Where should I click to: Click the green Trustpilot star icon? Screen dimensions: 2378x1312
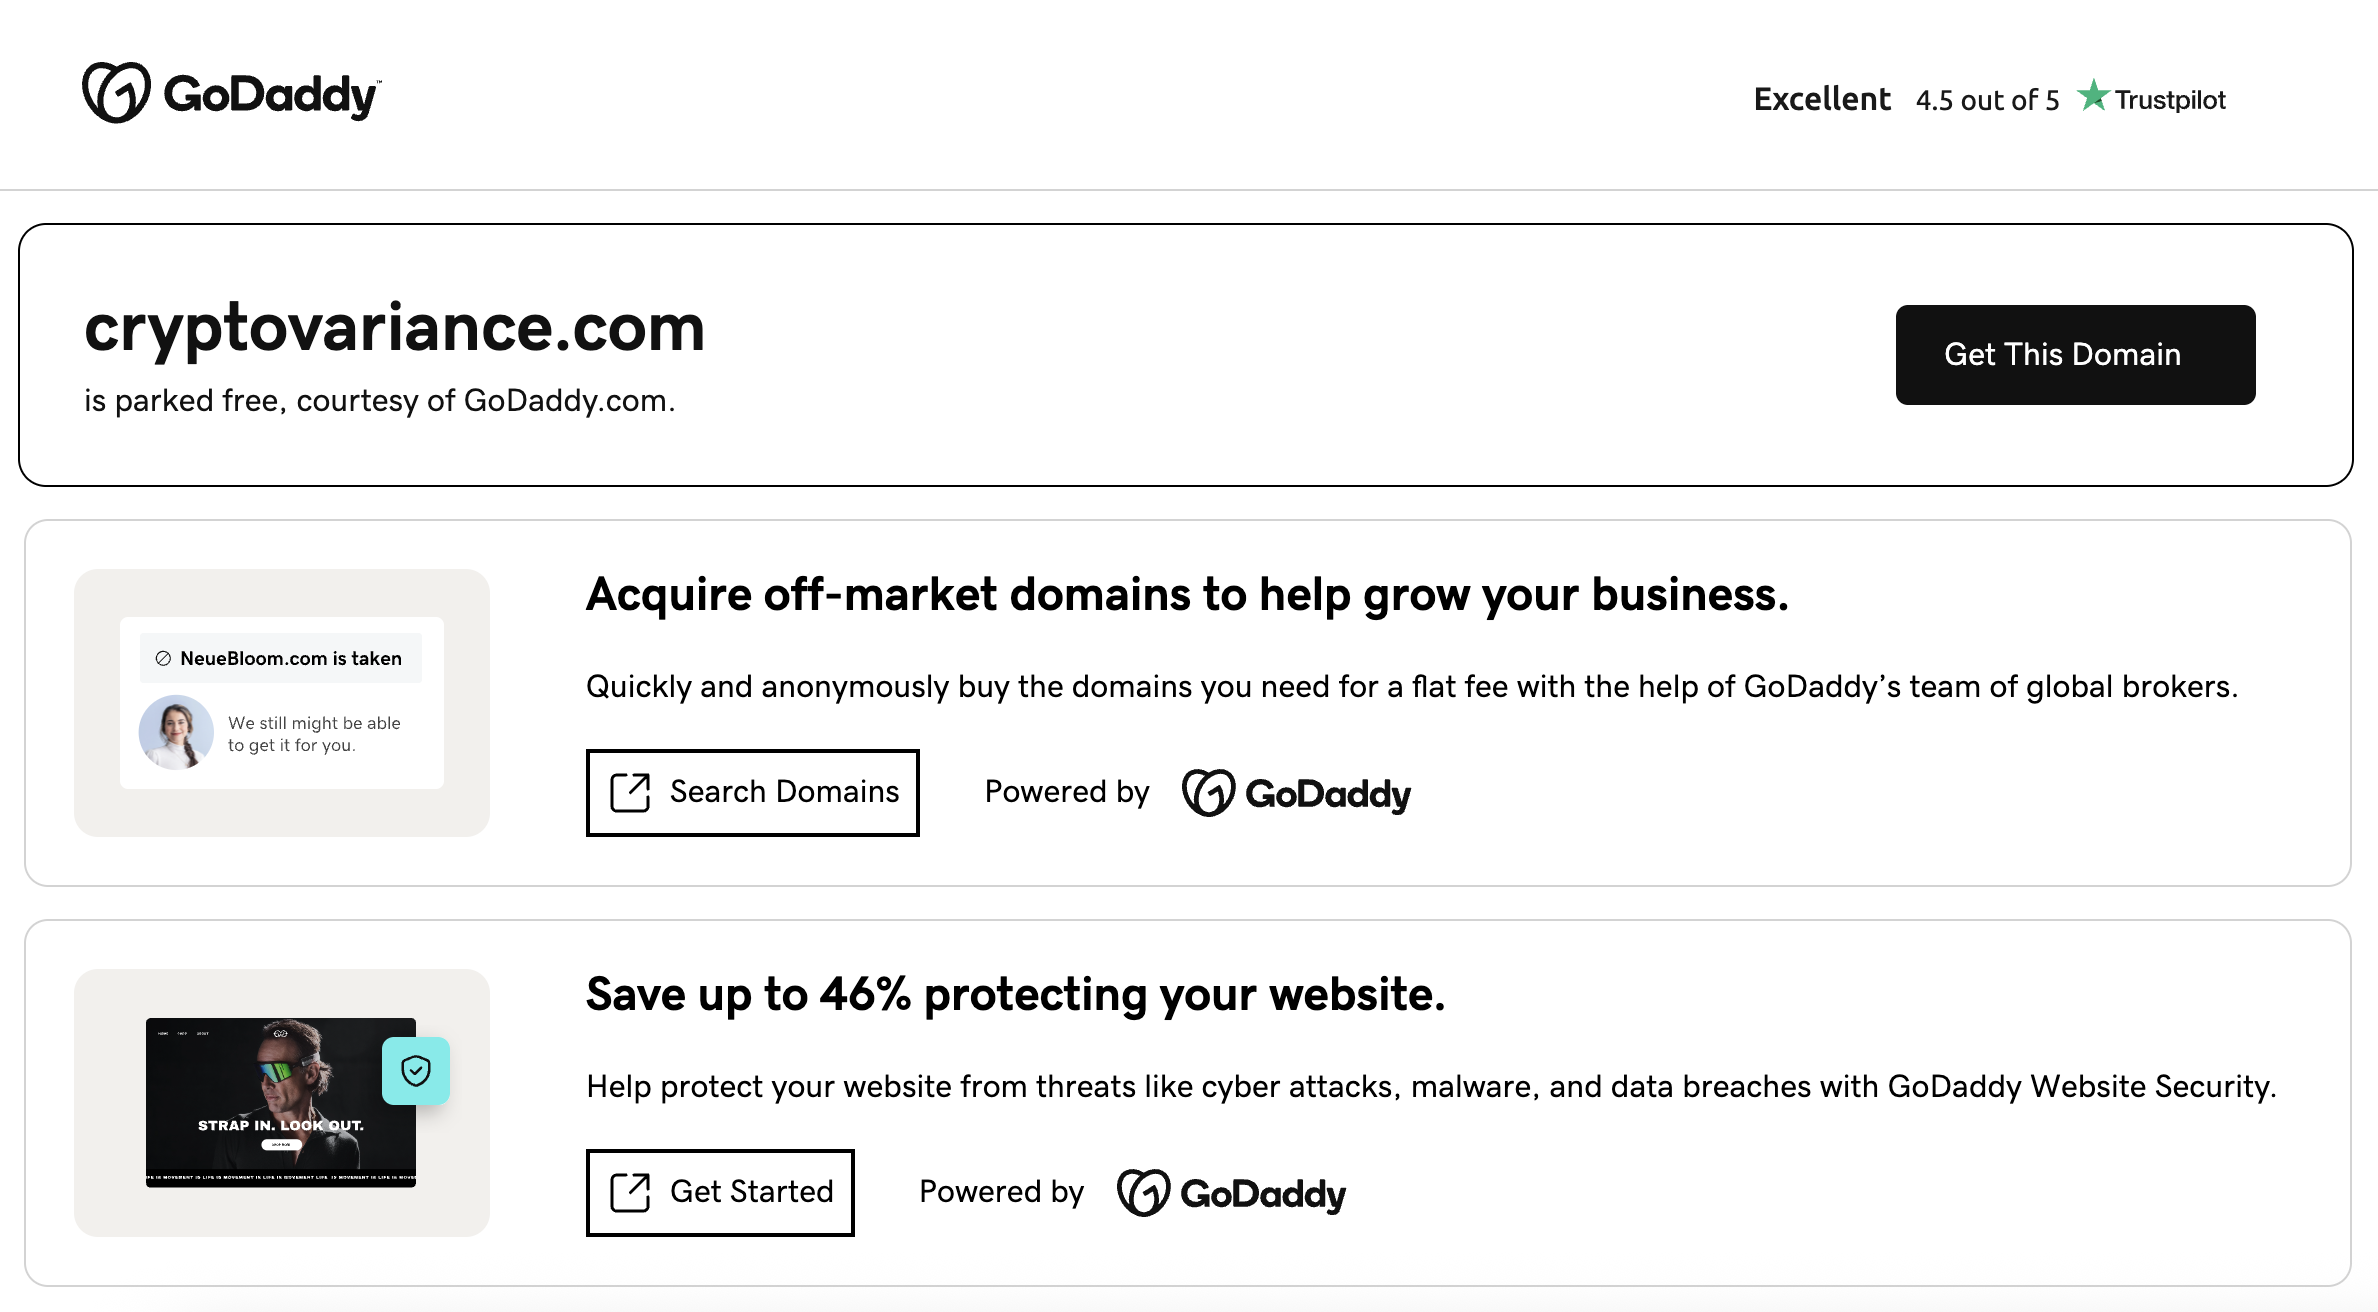(x=2092, y=97)
